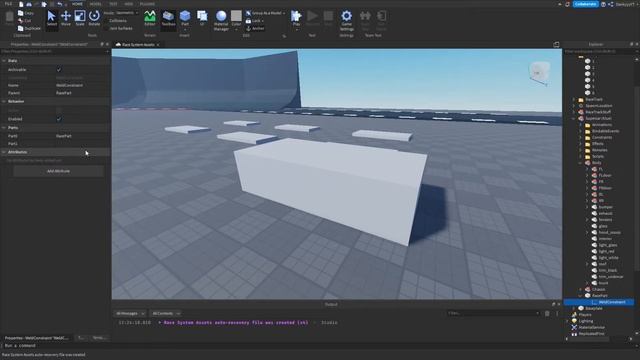Click the Undo arrow in the title bar
The width and height of the screenshot is (640, 360).
coord(60,4)
